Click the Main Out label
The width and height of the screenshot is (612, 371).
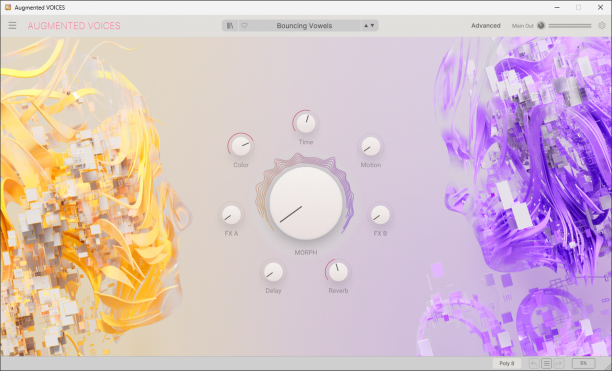click(x=523, y=26)
